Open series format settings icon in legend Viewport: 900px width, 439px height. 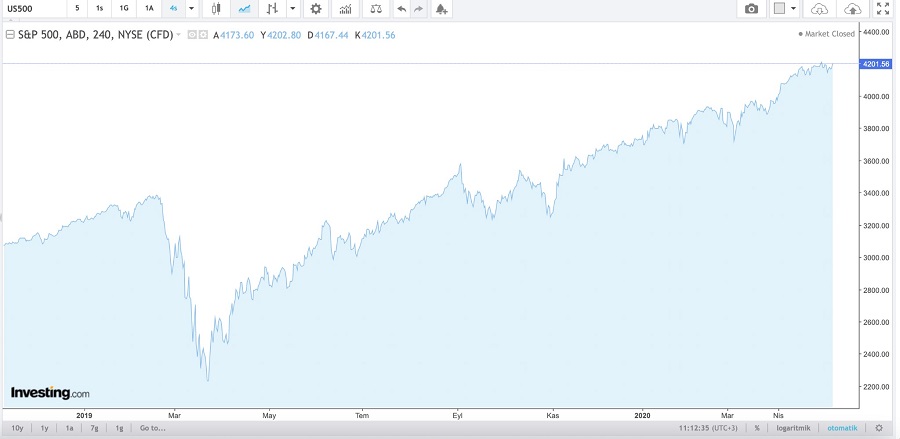coord(203,35)
